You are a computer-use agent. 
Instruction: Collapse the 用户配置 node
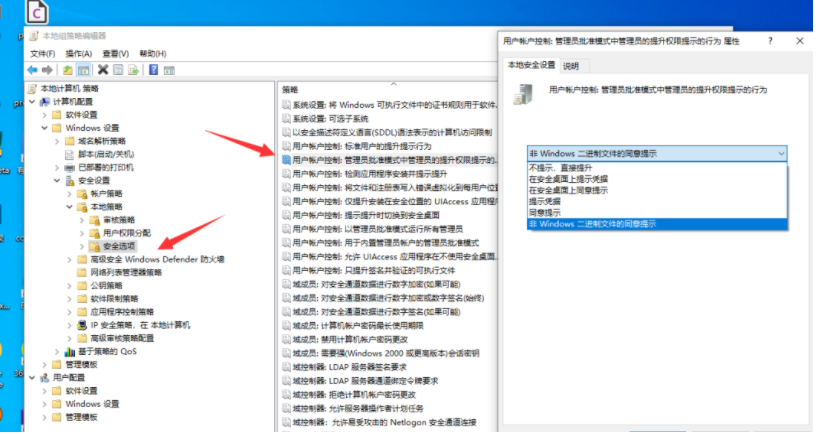[x=32, y=378]
